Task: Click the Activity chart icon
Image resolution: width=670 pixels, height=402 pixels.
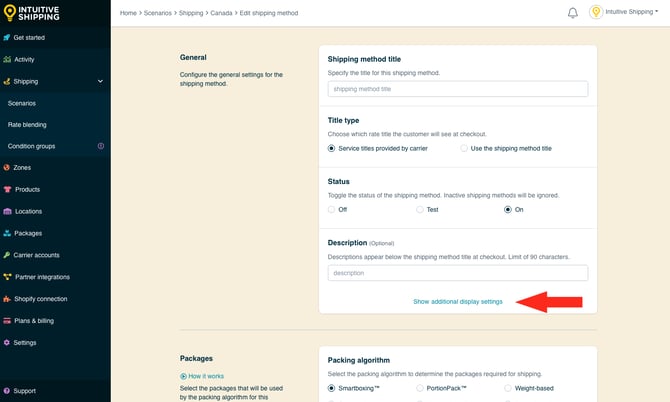Action: (7, 59)
